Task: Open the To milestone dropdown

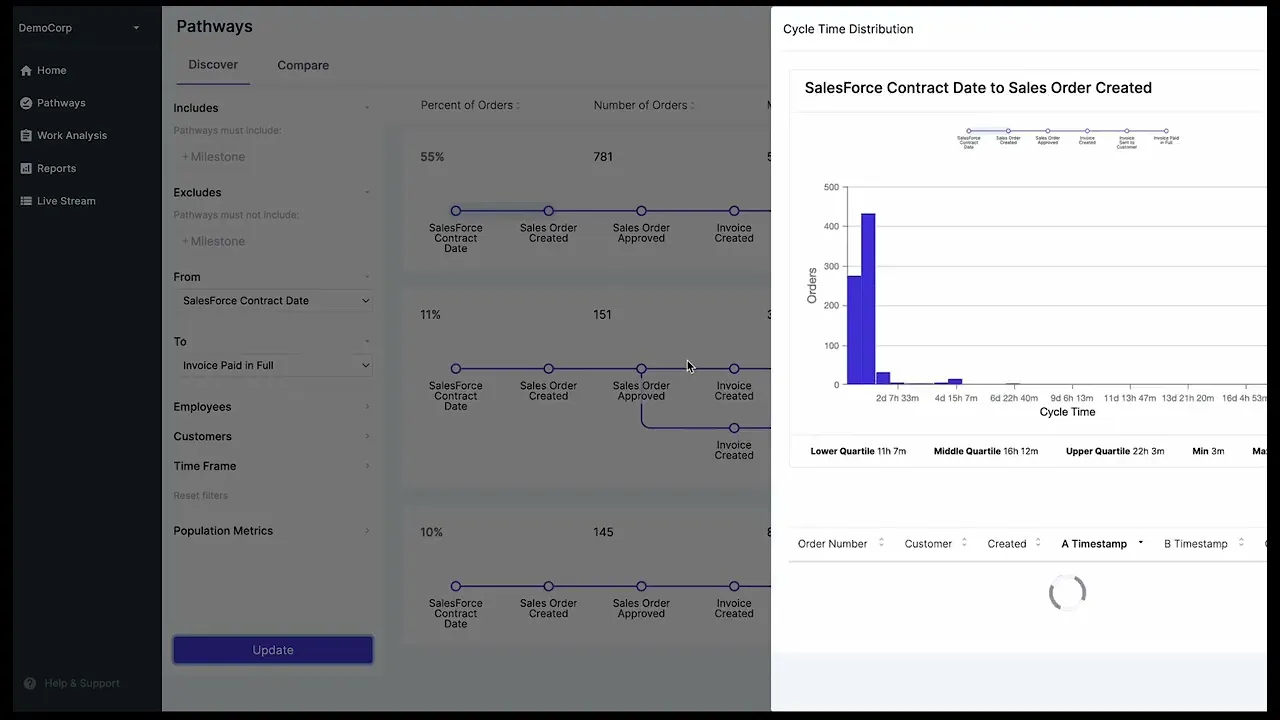Action: [273, 366]
